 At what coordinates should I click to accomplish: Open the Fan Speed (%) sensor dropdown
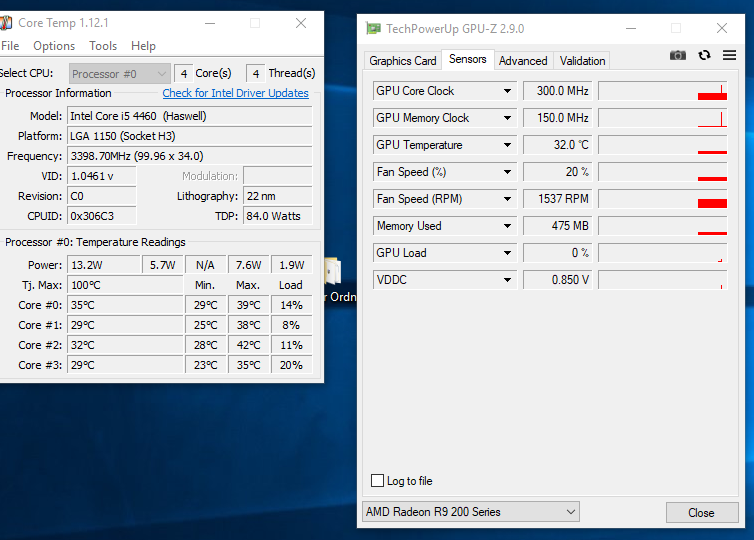(x=507, y=172)
